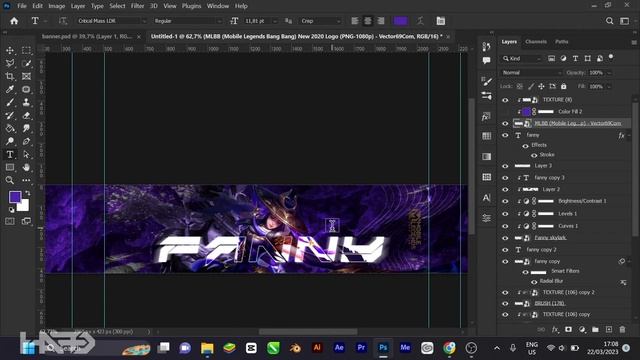The image size is (640, 360).
Task: Select the Rectangular Marquee tool
Action: click(x=26, y=50)
